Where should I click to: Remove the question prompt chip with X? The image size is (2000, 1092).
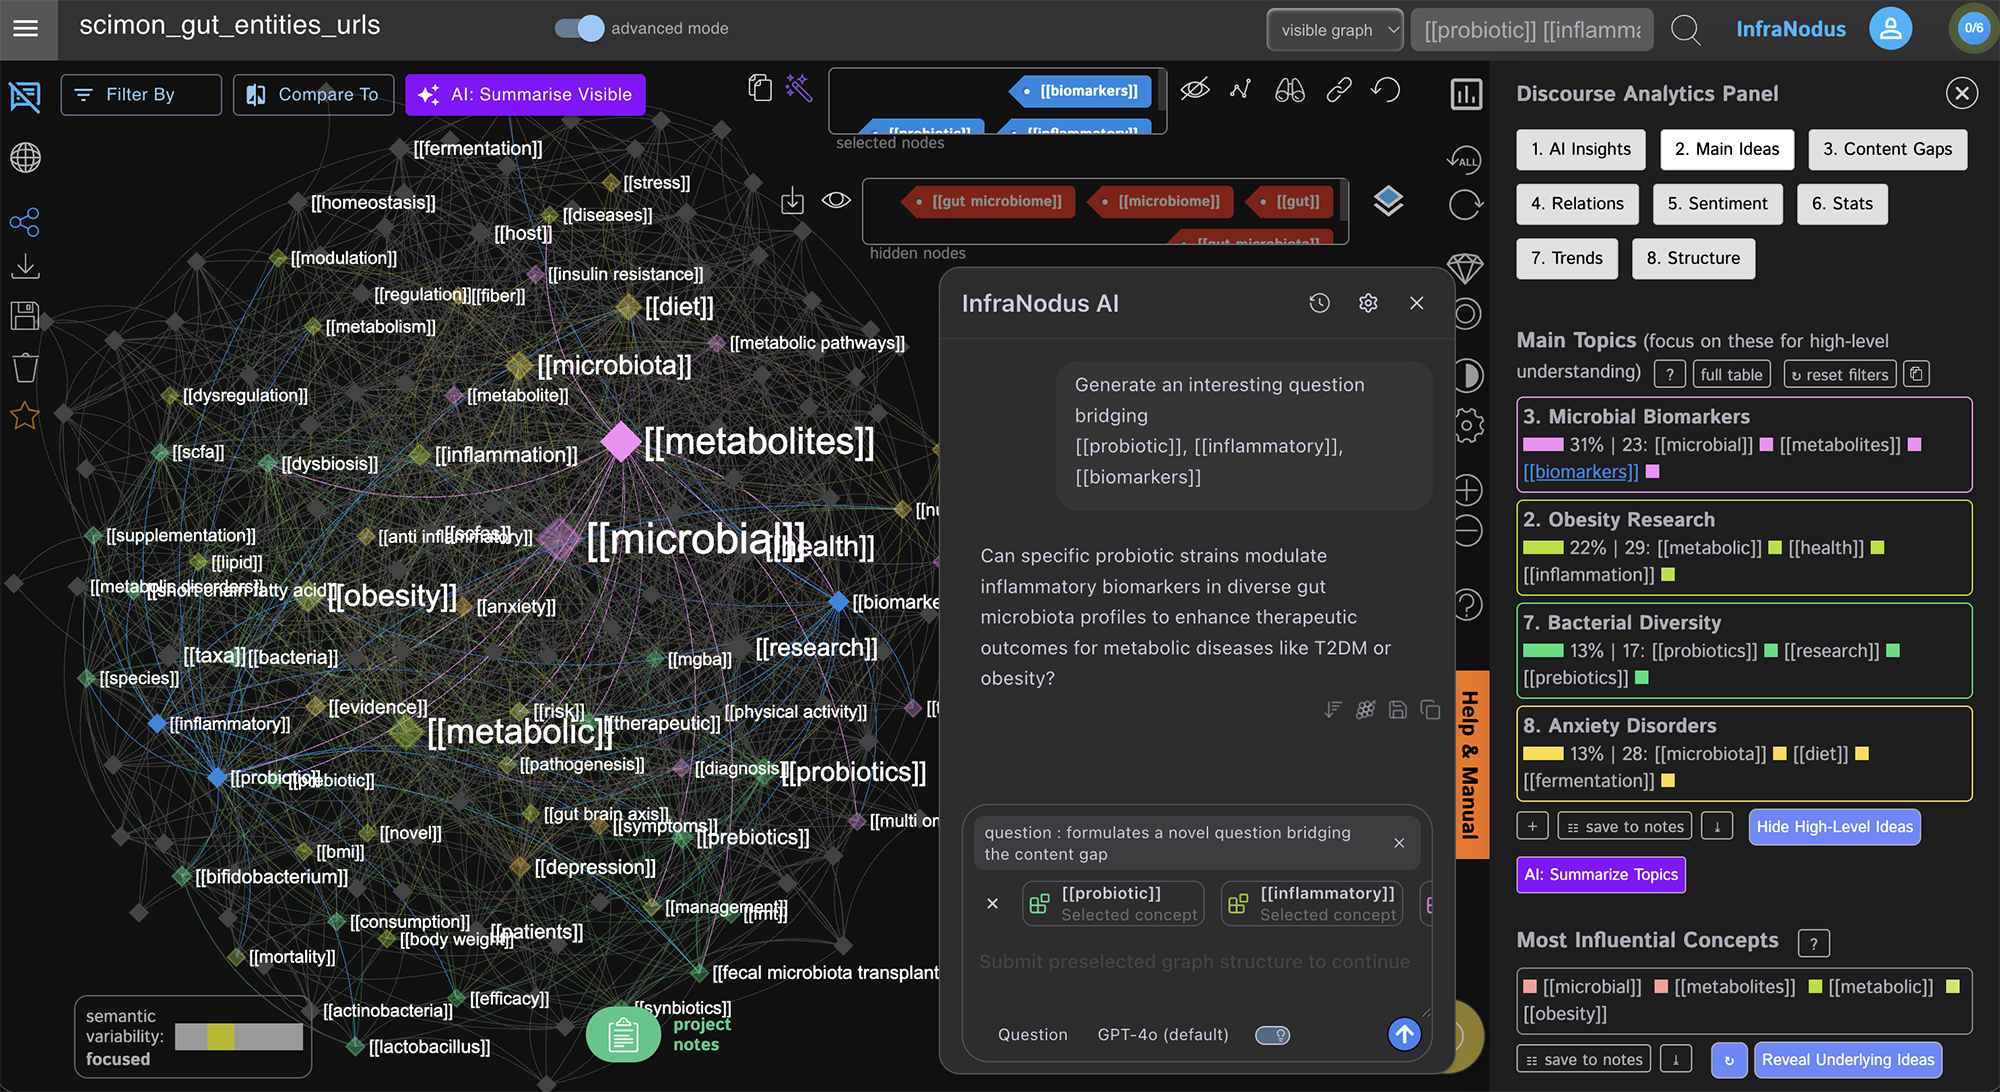(x=1399, y=843)
